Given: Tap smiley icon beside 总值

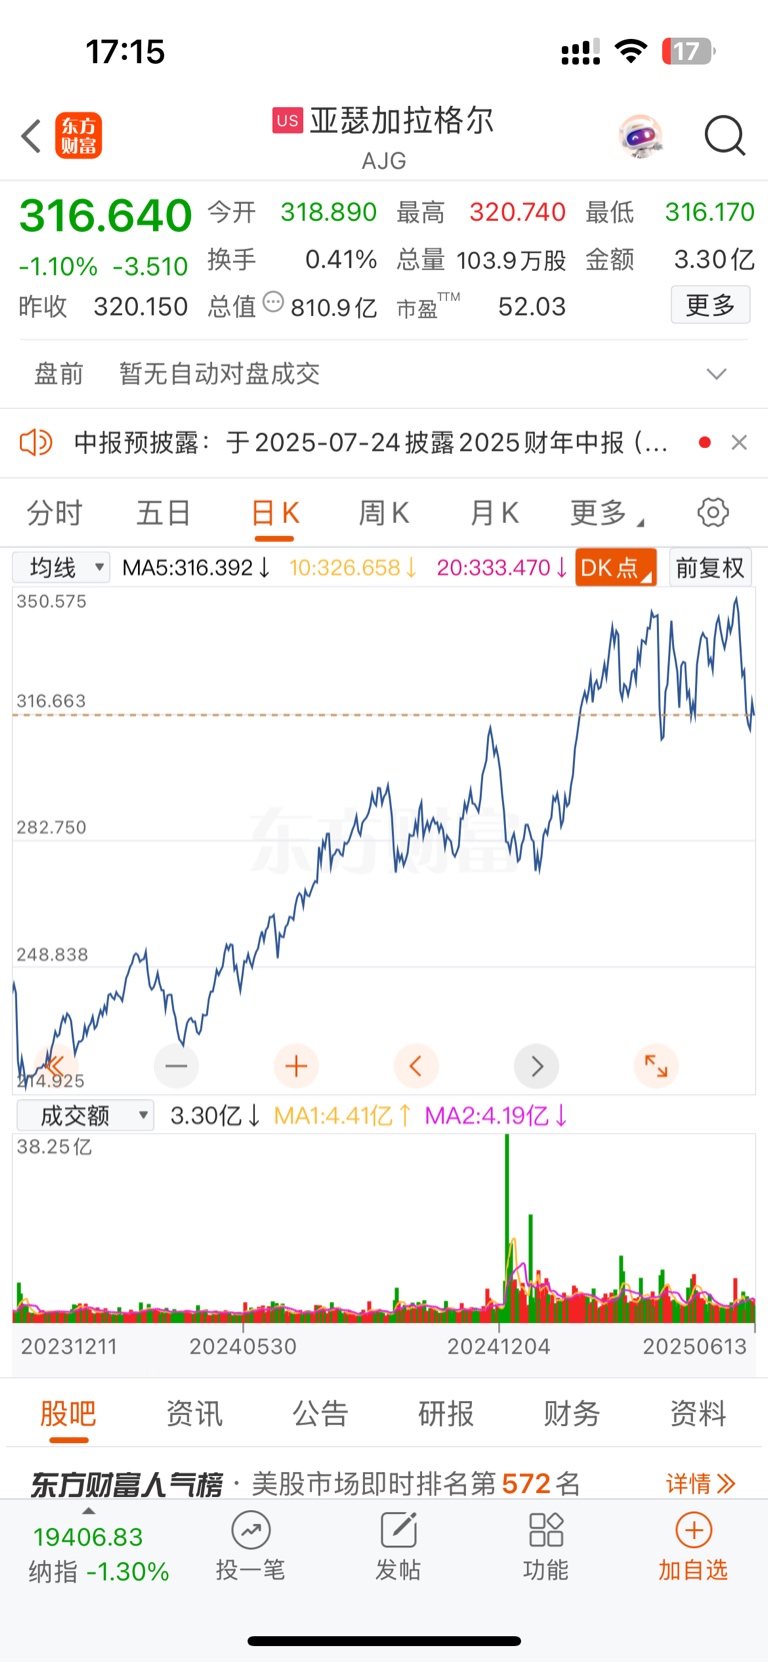Looking at the screenshot, I should click(273, 302).
